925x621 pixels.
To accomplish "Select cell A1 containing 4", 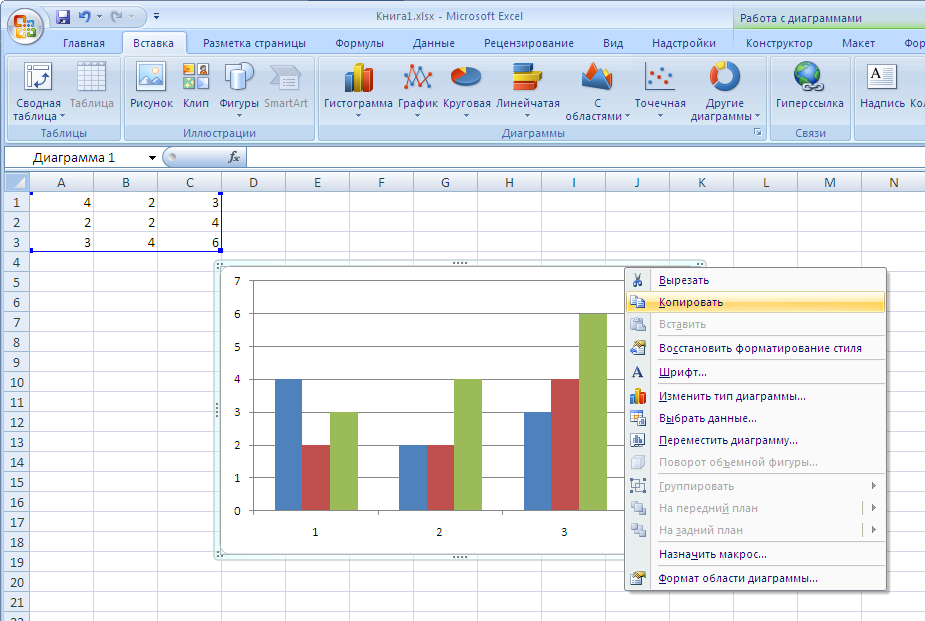I will point(61,202).
